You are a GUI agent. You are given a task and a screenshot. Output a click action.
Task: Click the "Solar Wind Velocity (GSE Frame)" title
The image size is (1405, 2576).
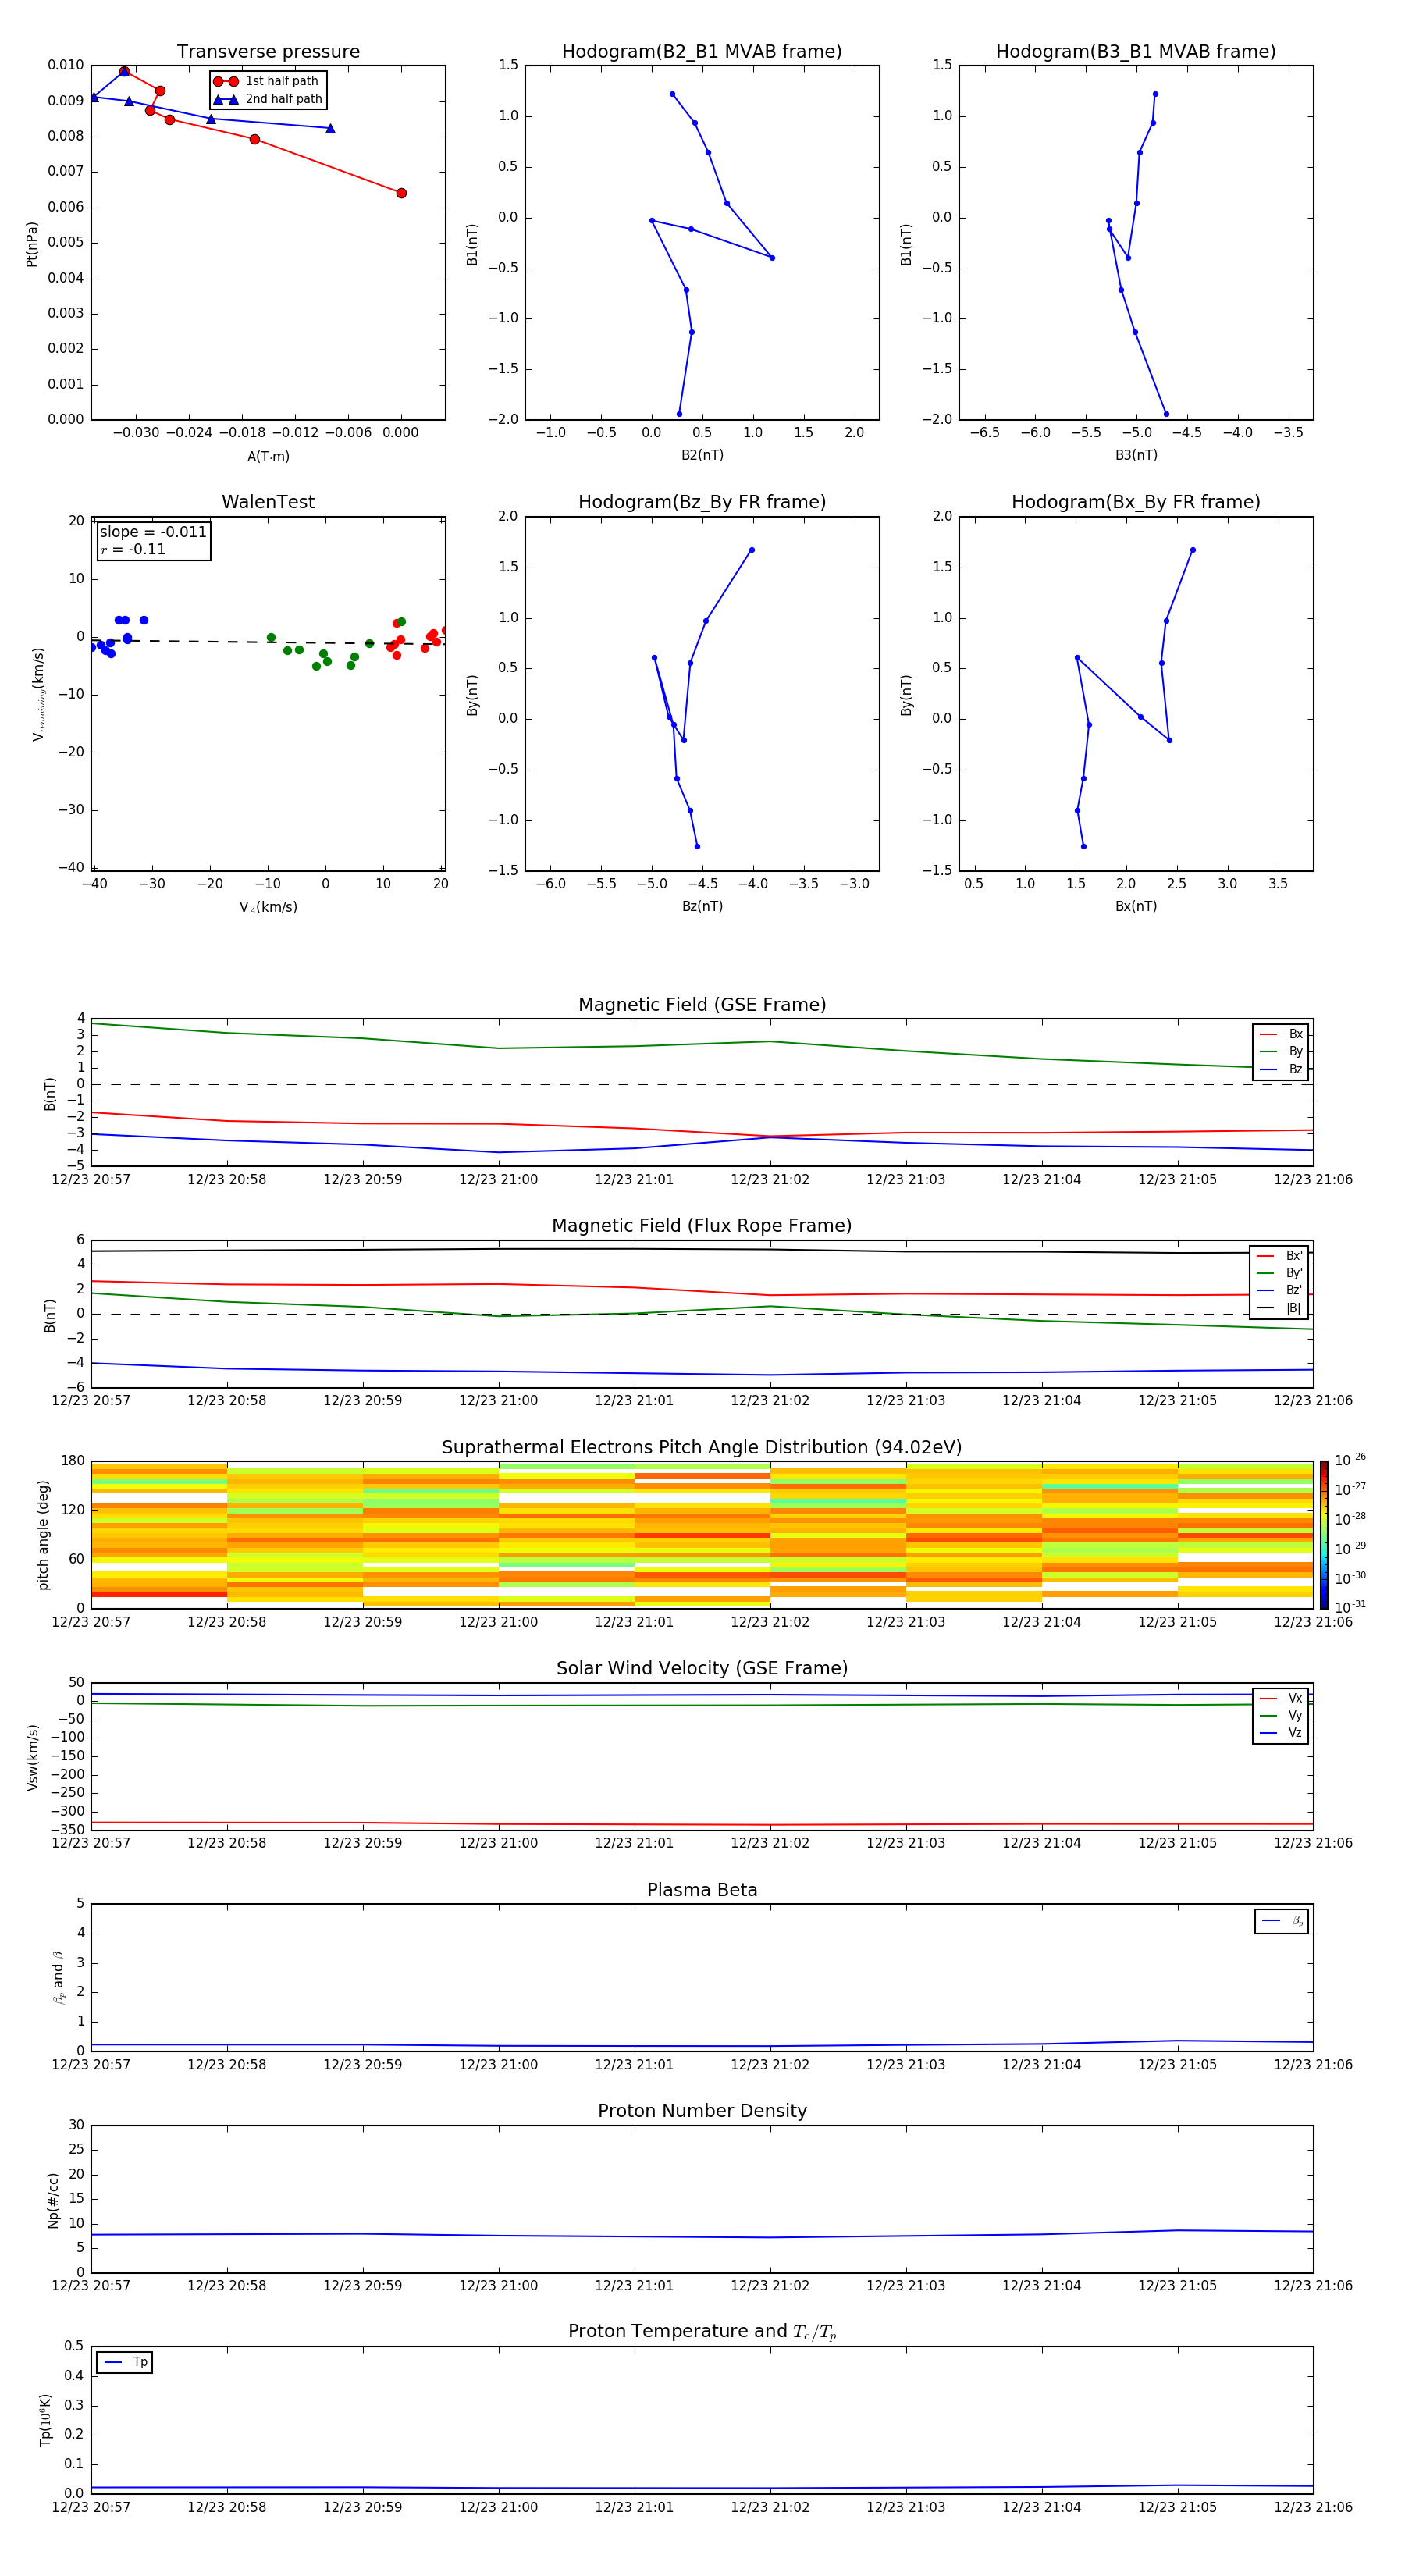pyautogui.click(x=702, y=1668)
